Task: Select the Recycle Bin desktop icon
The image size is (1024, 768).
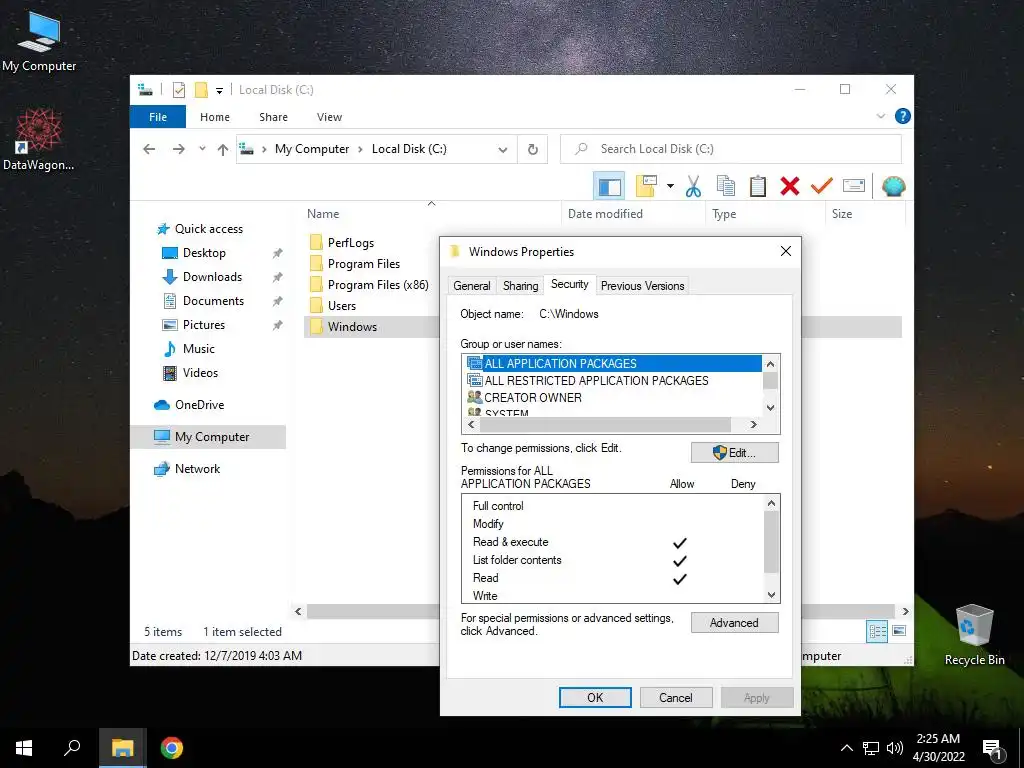Action: point(974,635)
